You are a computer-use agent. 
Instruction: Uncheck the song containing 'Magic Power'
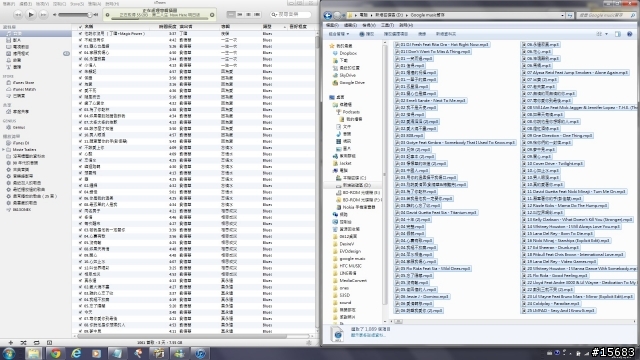tap(80, 34)
